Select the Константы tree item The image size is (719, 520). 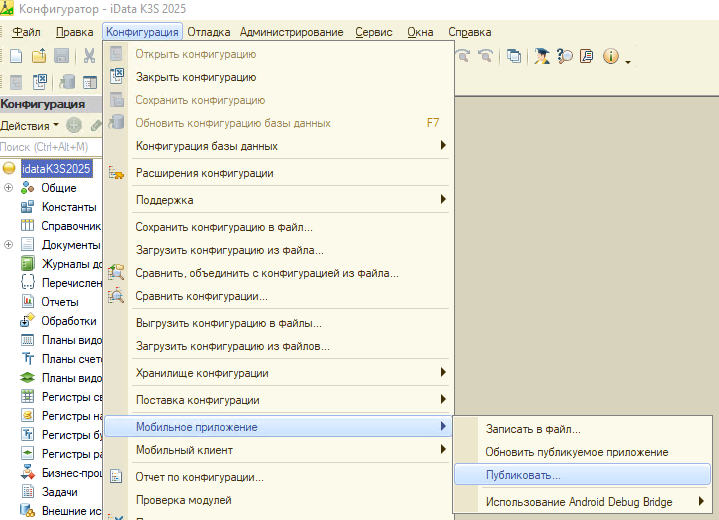pyautogui.click(x=68, y=207)
